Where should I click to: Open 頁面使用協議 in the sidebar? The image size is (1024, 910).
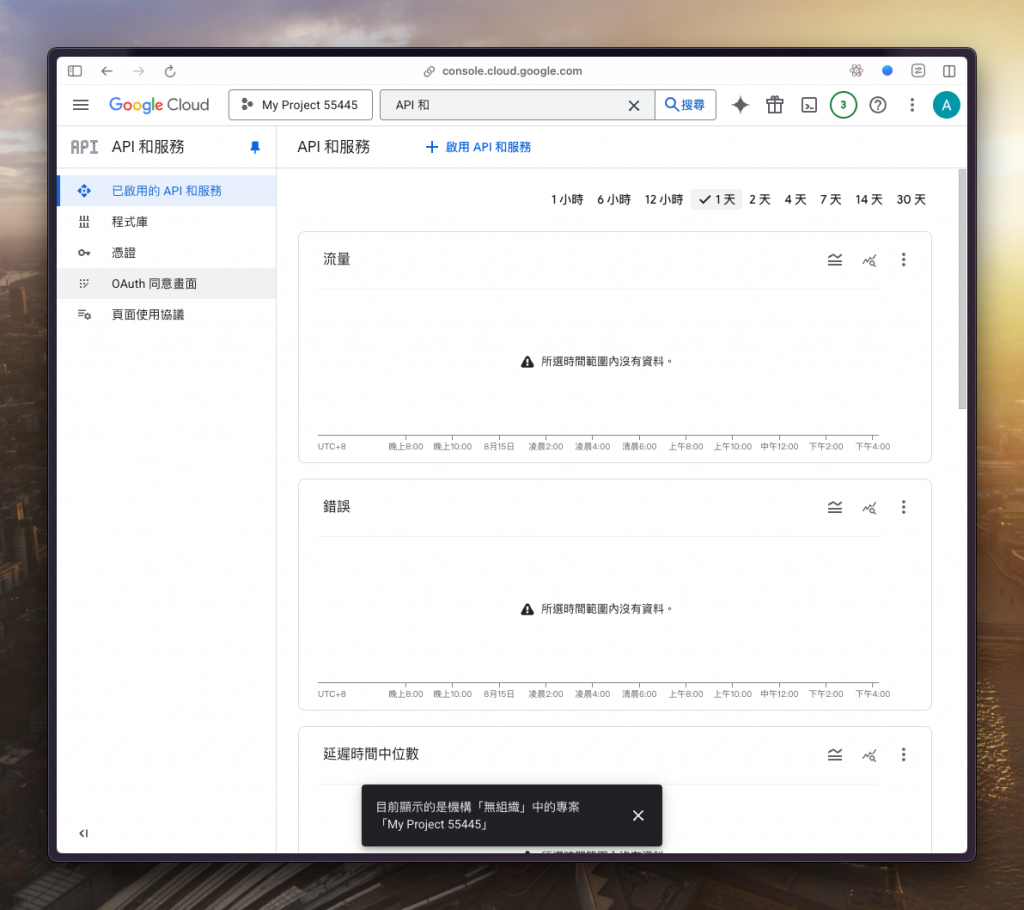pos(167,314)
